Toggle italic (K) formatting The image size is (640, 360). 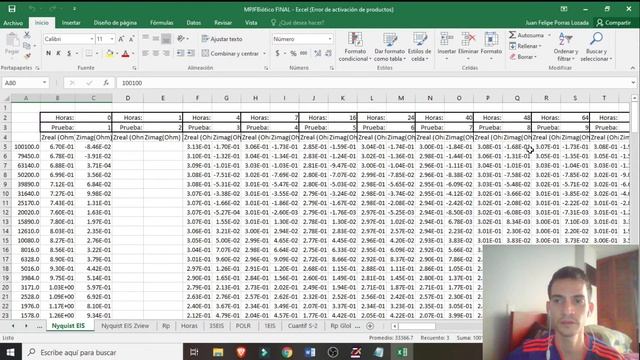coord(59,53)
